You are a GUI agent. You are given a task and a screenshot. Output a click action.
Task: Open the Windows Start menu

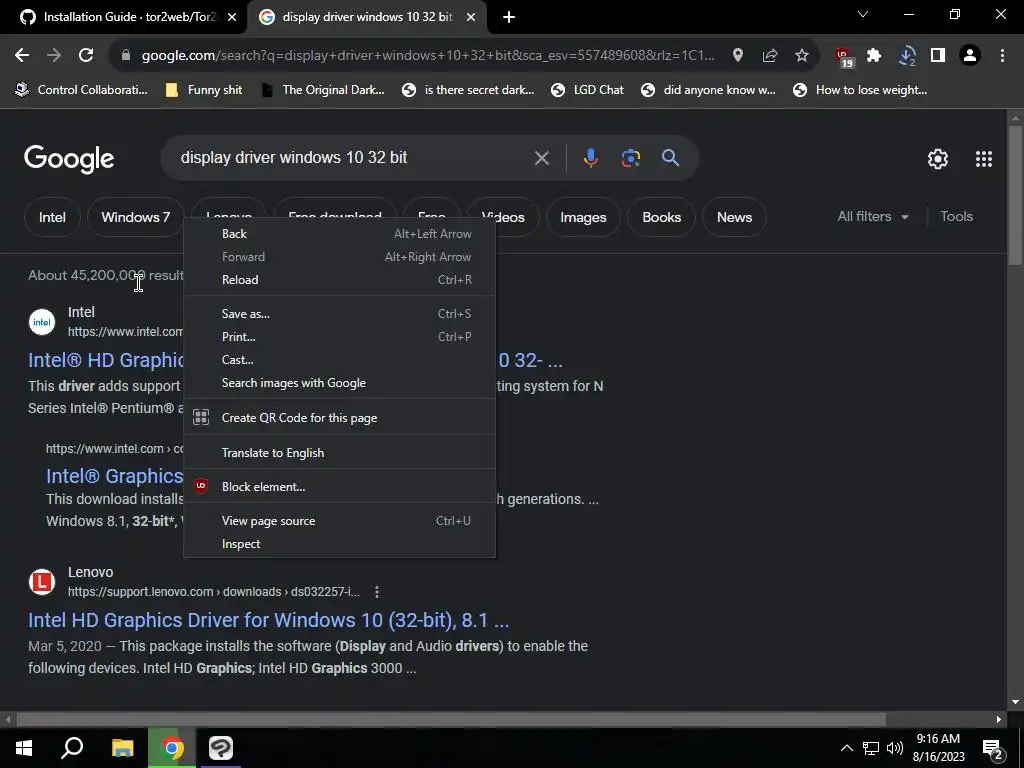(x=24, y=748)
